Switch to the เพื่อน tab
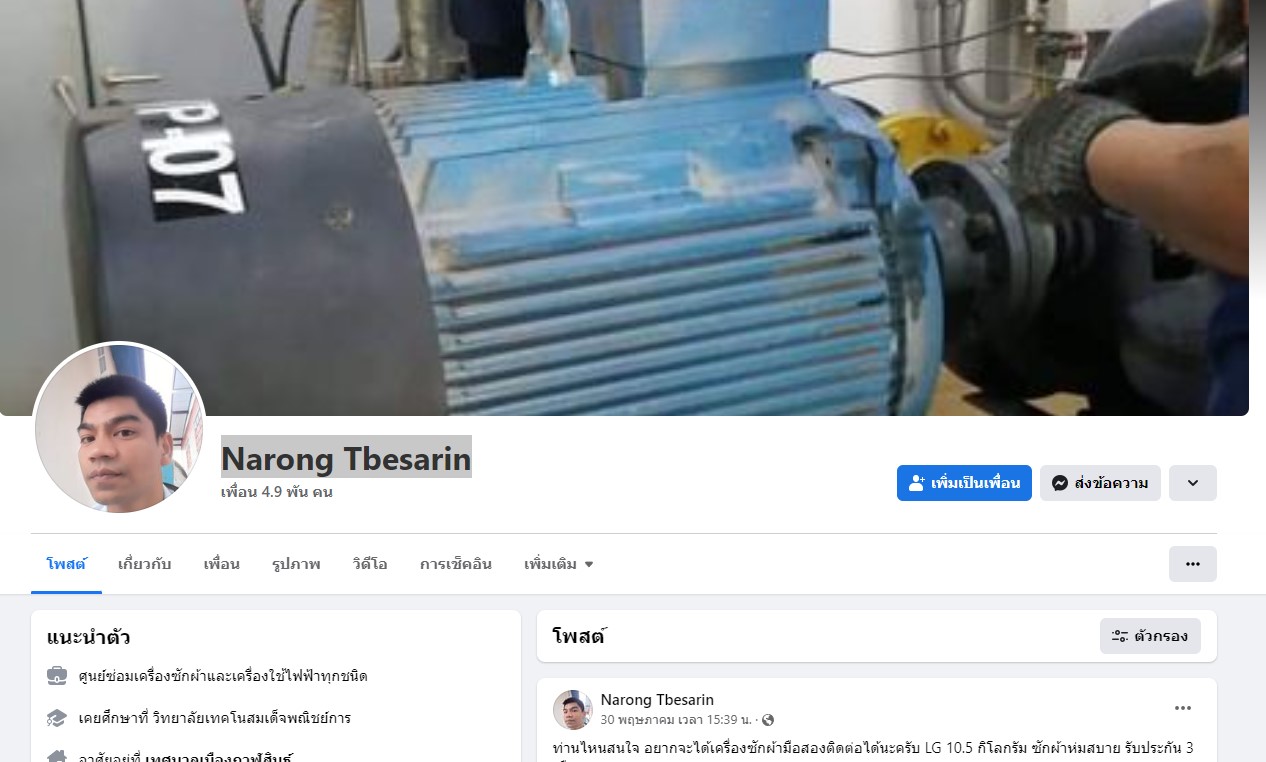Viewport: 1266px width, 762px height. point(221,564)
